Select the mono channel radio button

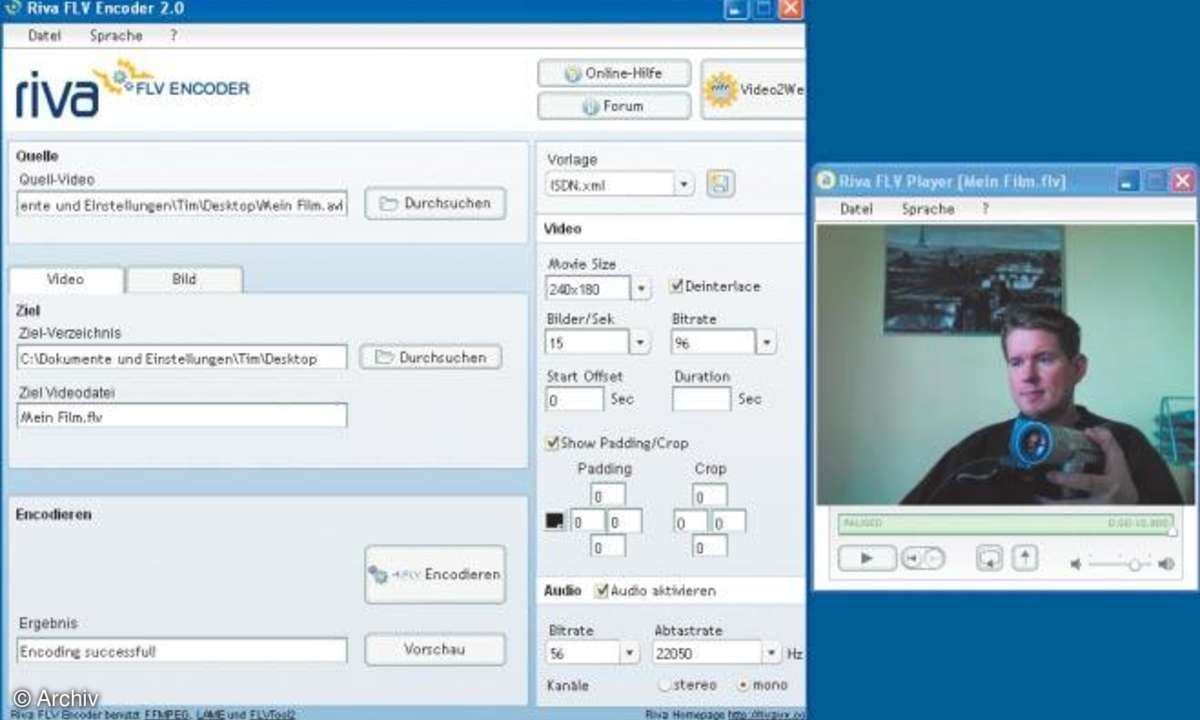click(742, 686)
